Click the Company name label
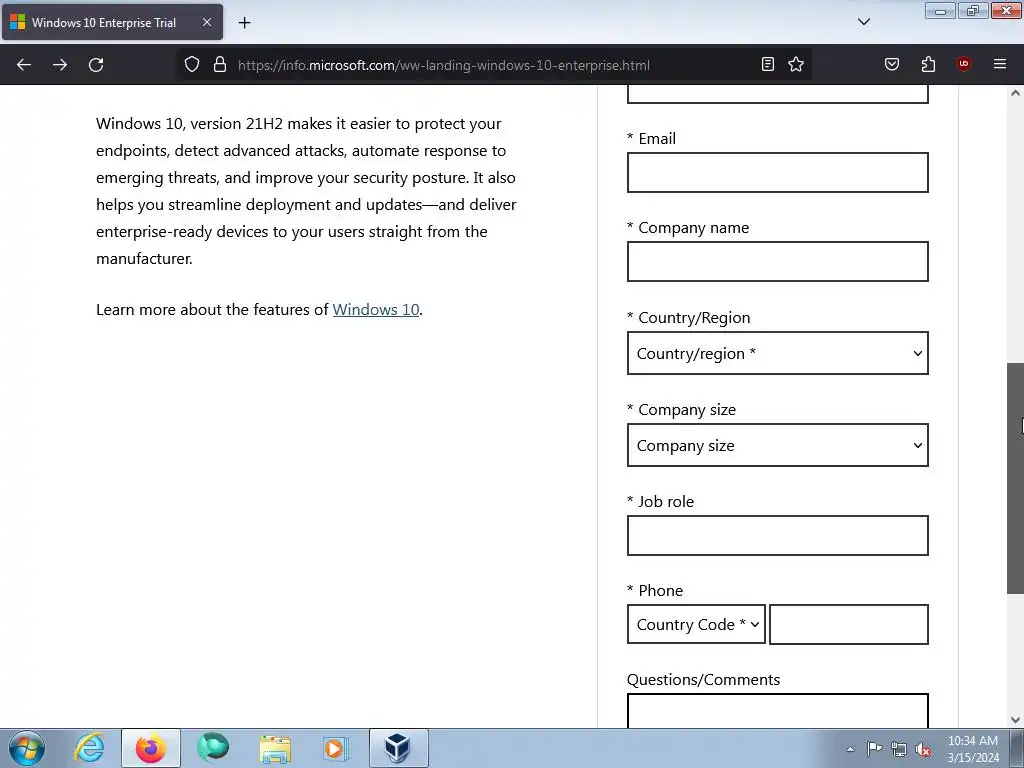The height and width of the screenshot is (768, 1024). click(x=688, y=227)
